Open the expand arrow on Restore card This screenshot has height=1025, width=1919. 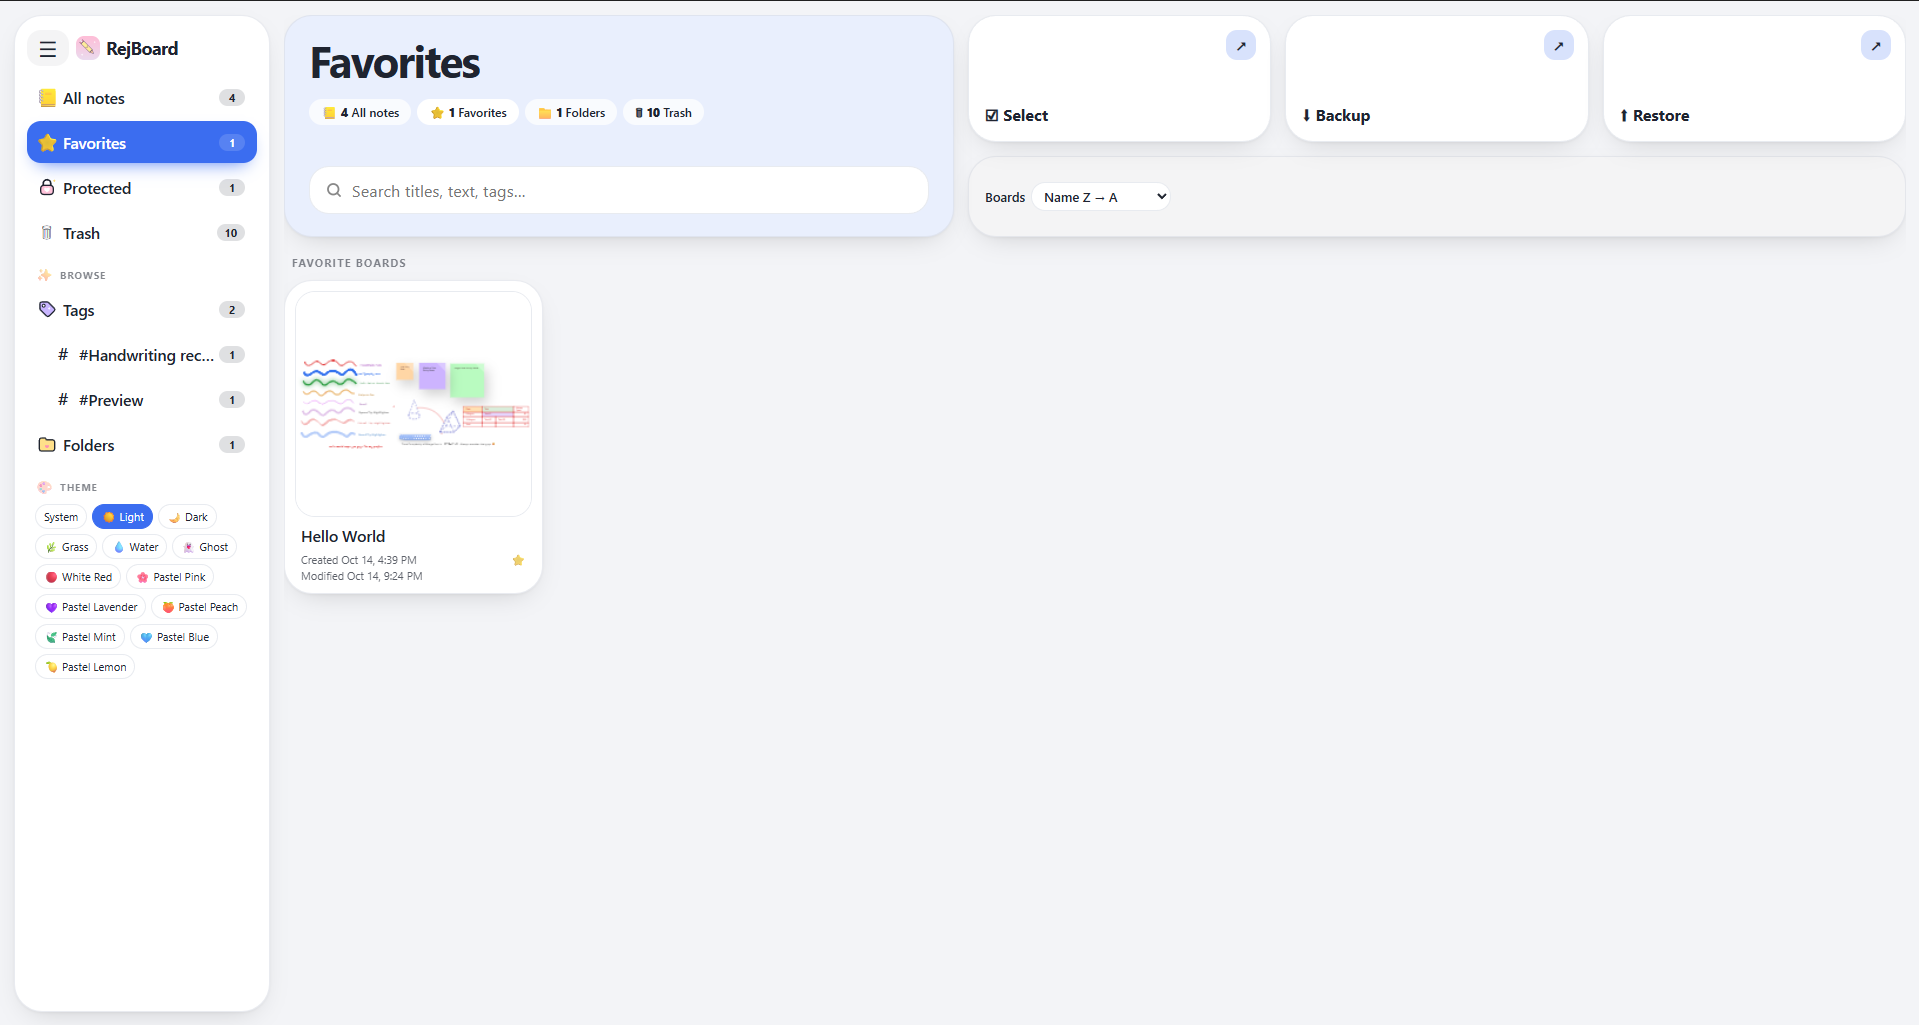click(1876, 46)
